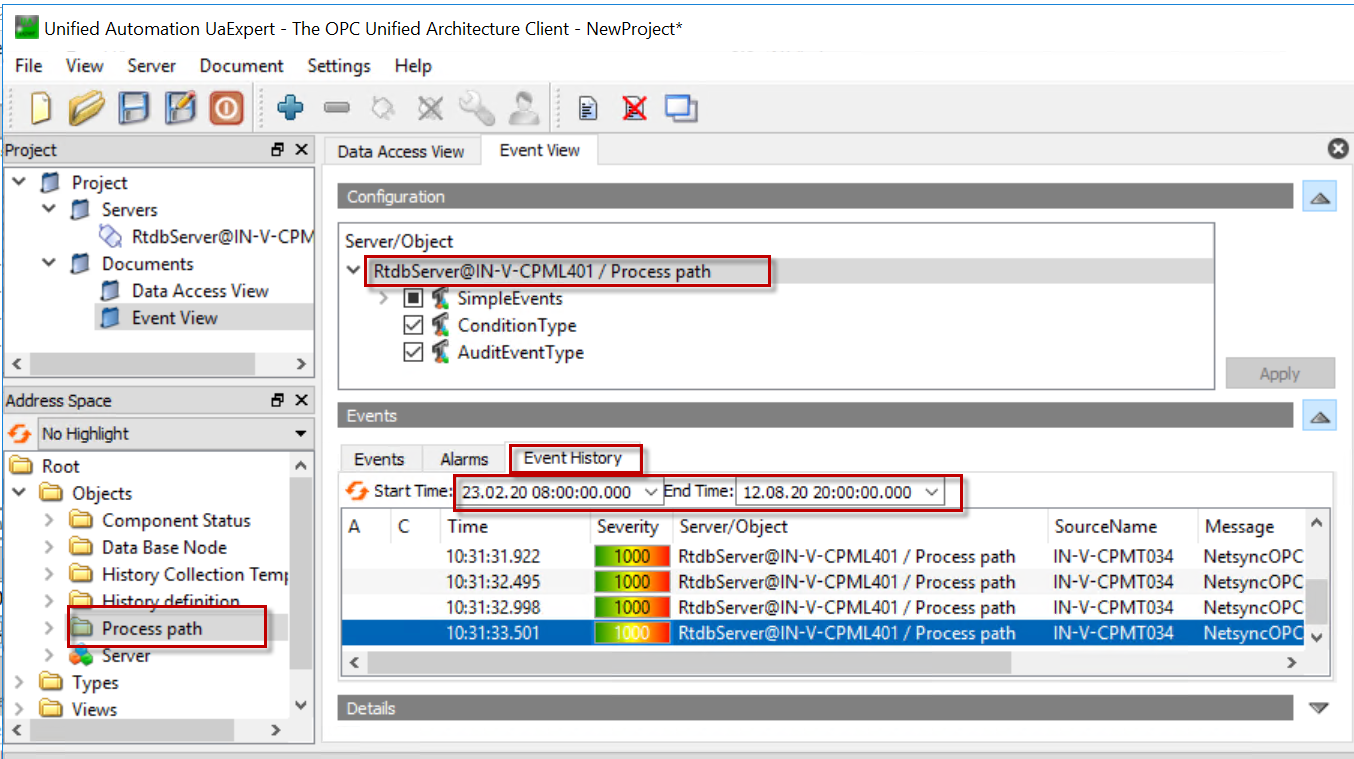Switch to the Events tab
The width and height of the screenshot is (1354, 759).
coord(380,459)
